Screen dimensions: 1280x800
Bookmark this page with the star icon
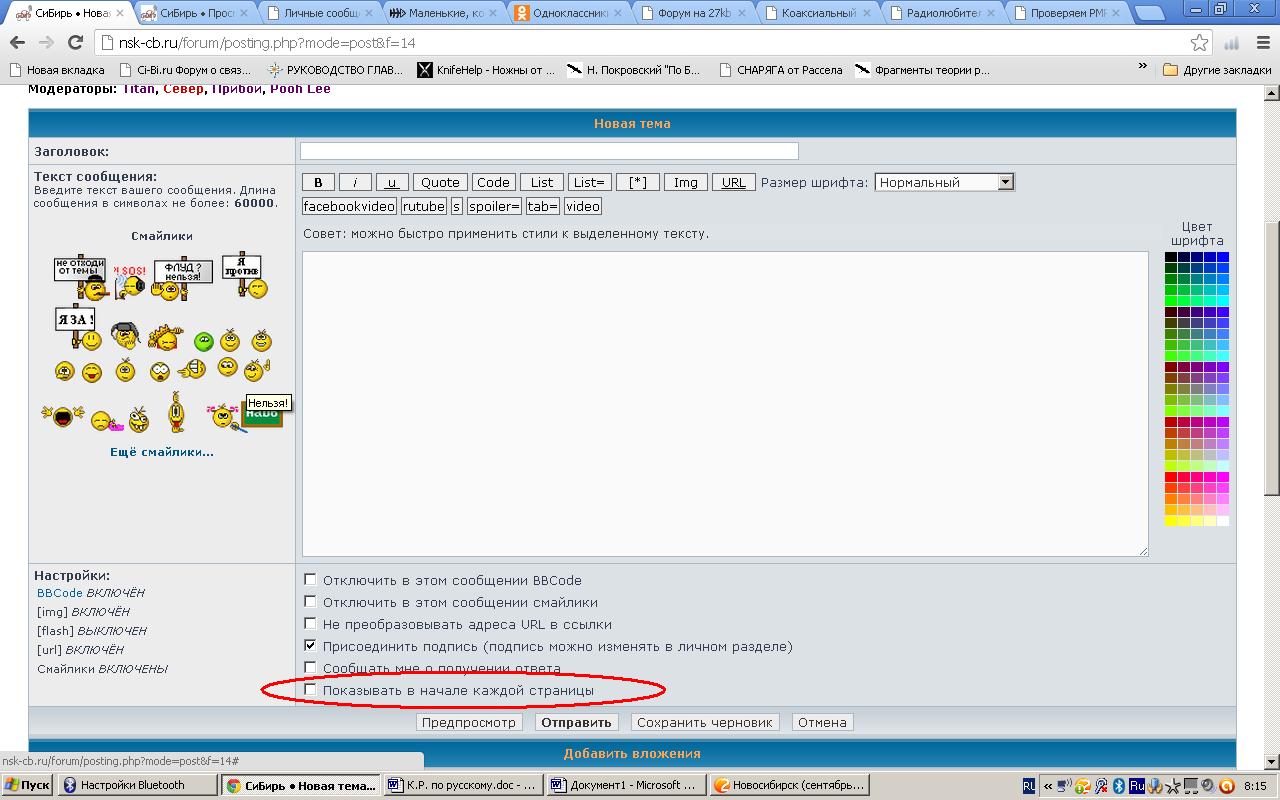1199,43
